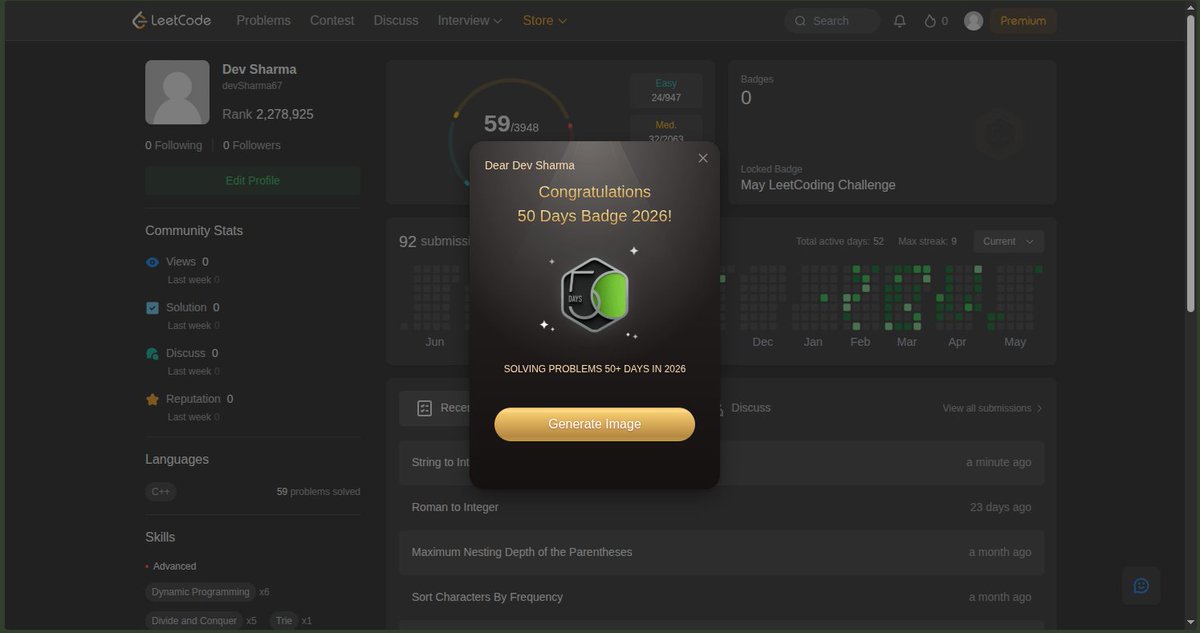Click the devSharma67 username text
The image size is (1200, 633).
[x=252, y=87]
